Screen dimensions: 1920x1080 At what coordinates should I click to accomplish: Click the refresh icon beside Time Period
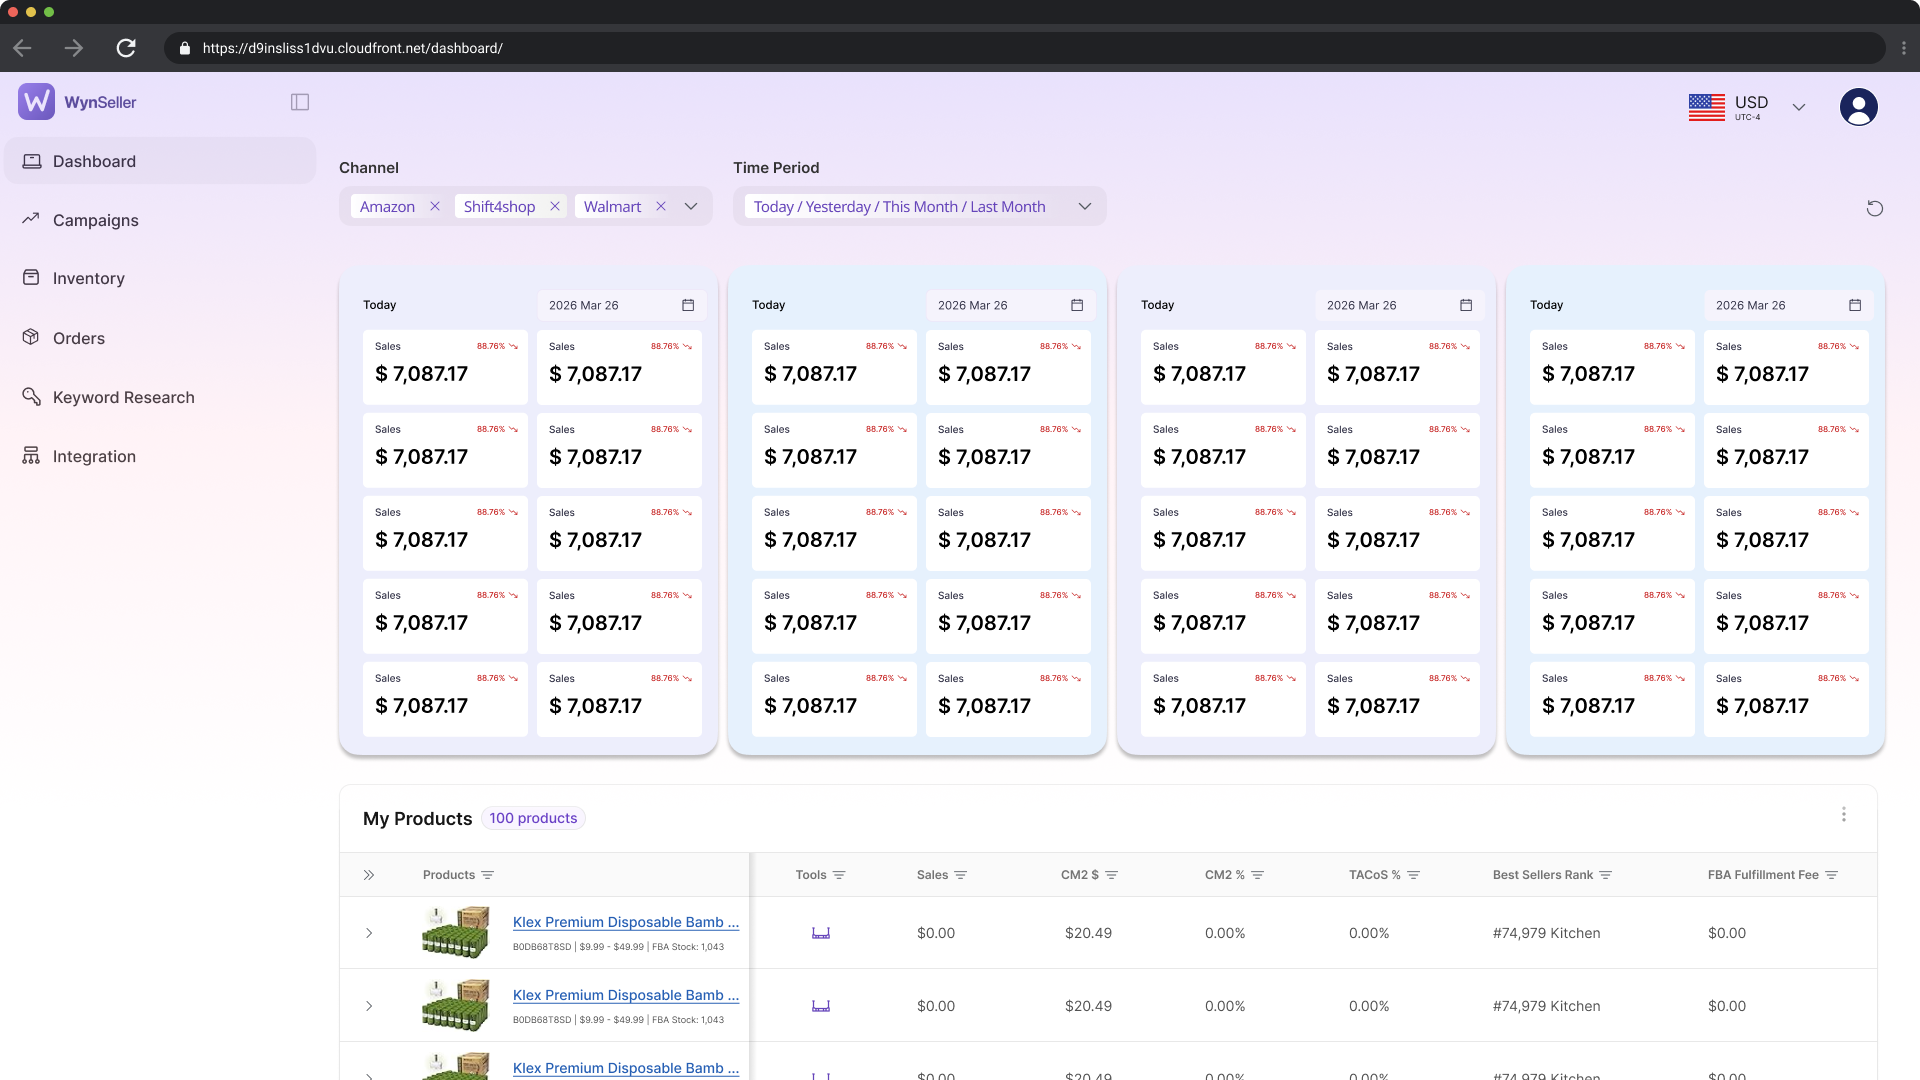click(x=1875, y=208)
